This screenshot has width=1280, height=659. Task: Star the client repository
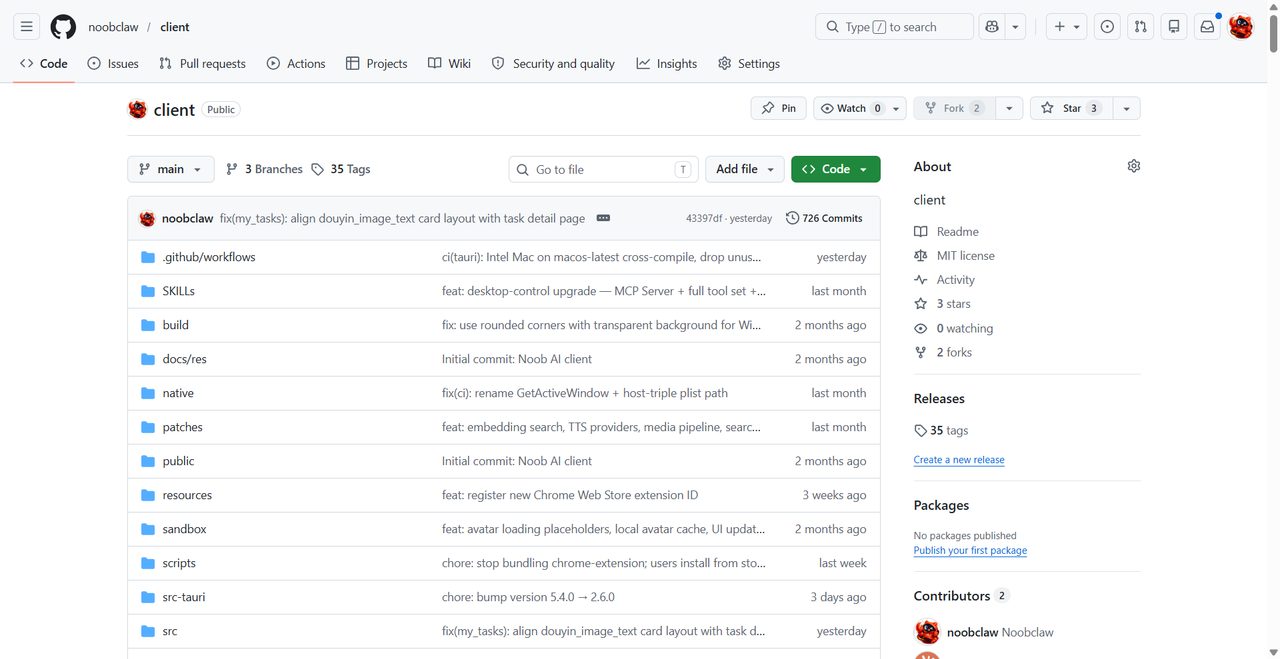pyautogui.click(x=1071, y=108)
